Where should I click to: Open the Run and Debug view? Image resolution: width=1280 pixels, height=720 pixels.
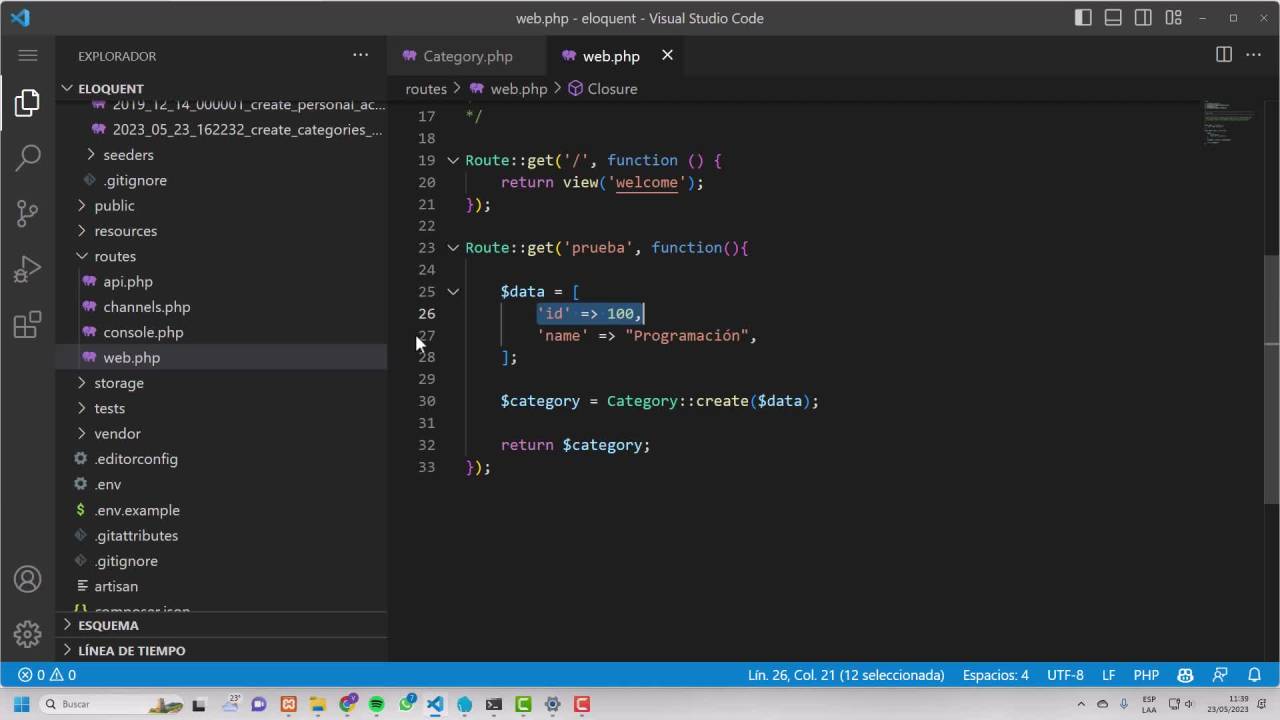pos(28,269)
